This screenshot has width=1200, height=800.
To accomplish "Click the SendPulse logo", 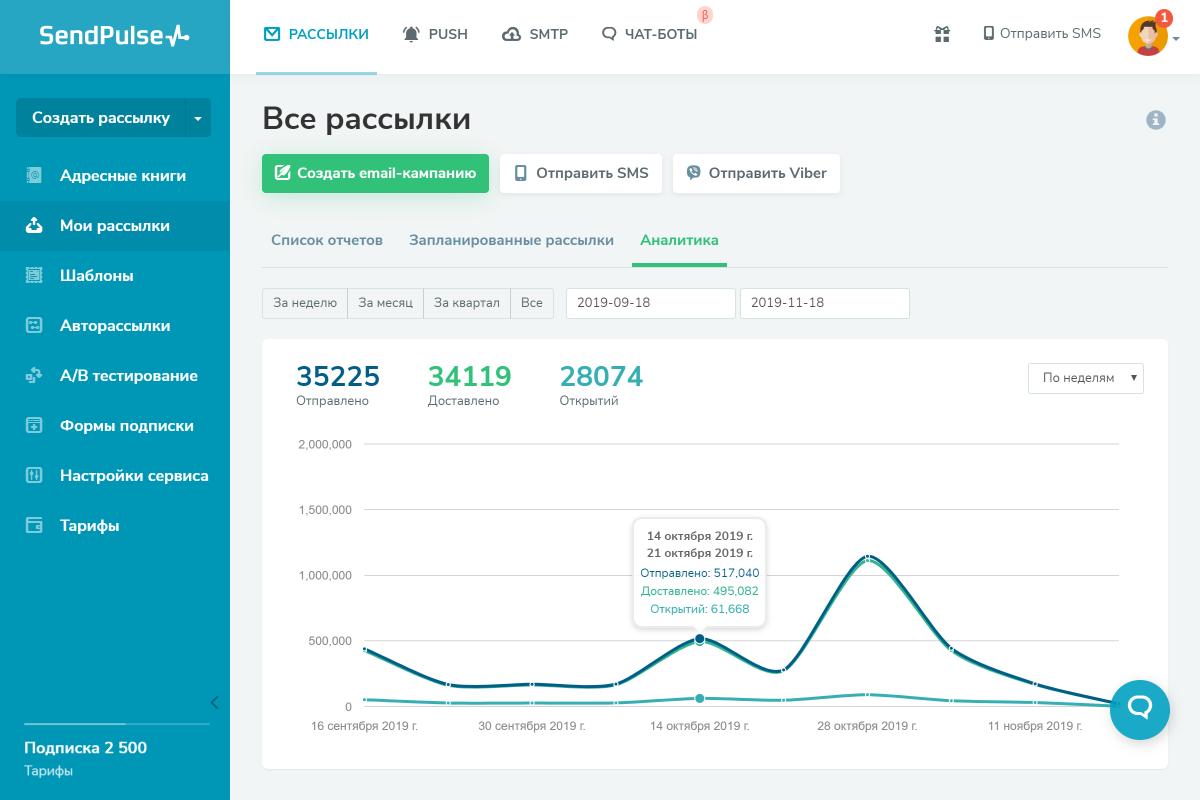I will pos(114,36).
